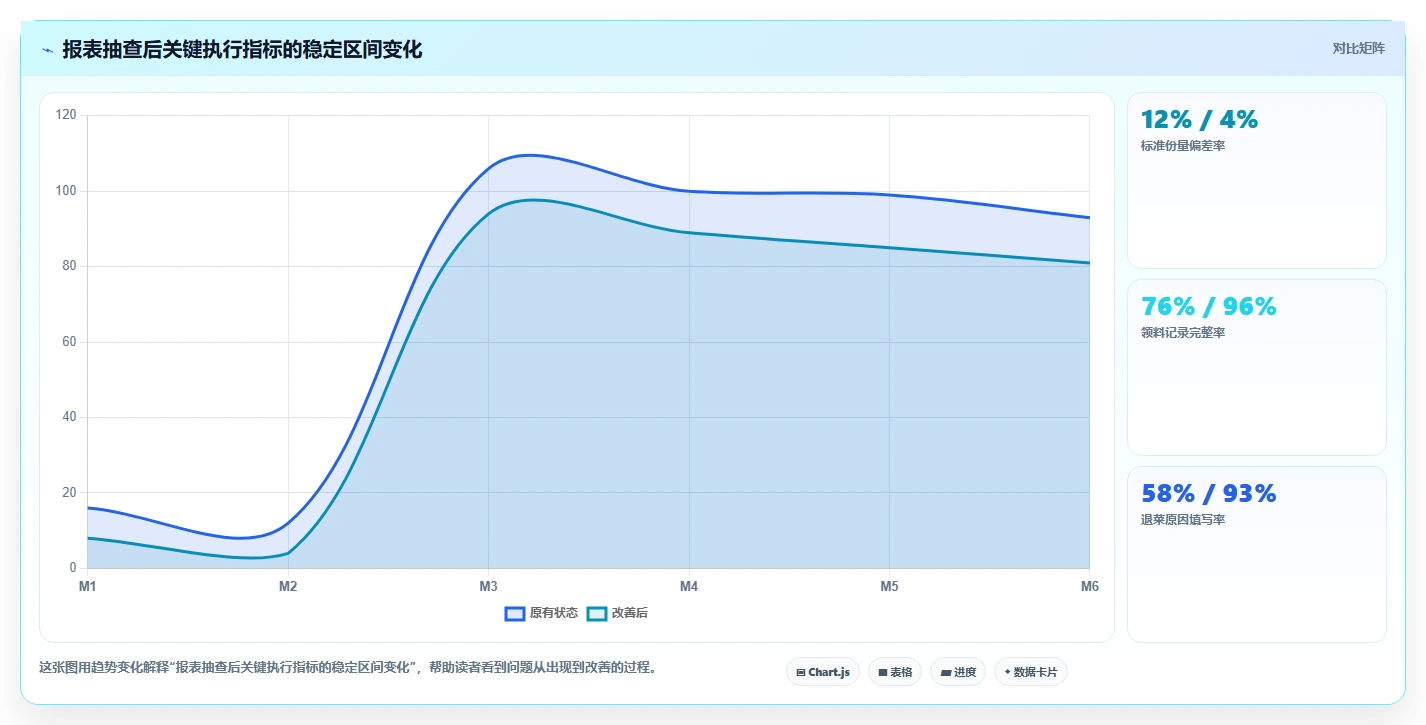
Task: Click the 40 y-axis tick label
Action: pyautogui.click(x=69, y=417)
